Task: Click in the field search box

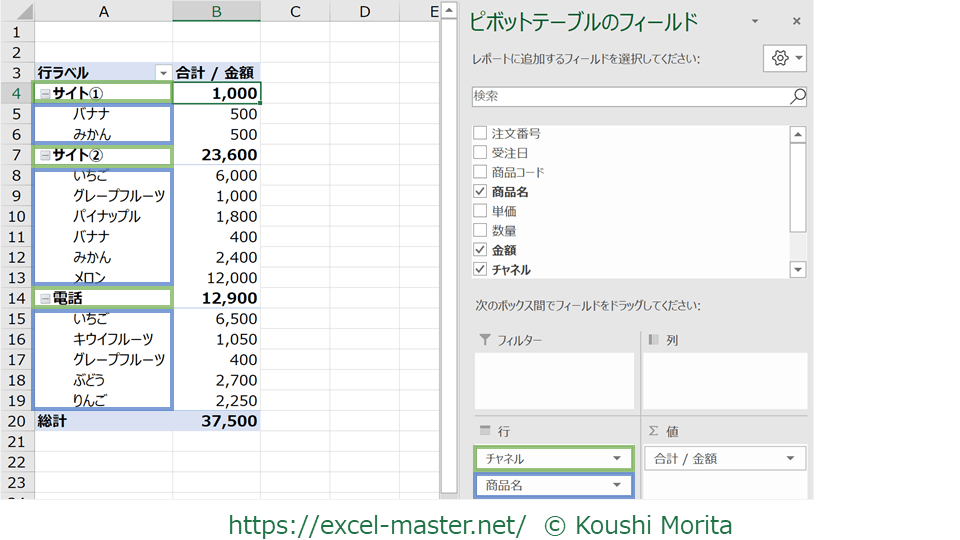Action: (x=630, y=97)
